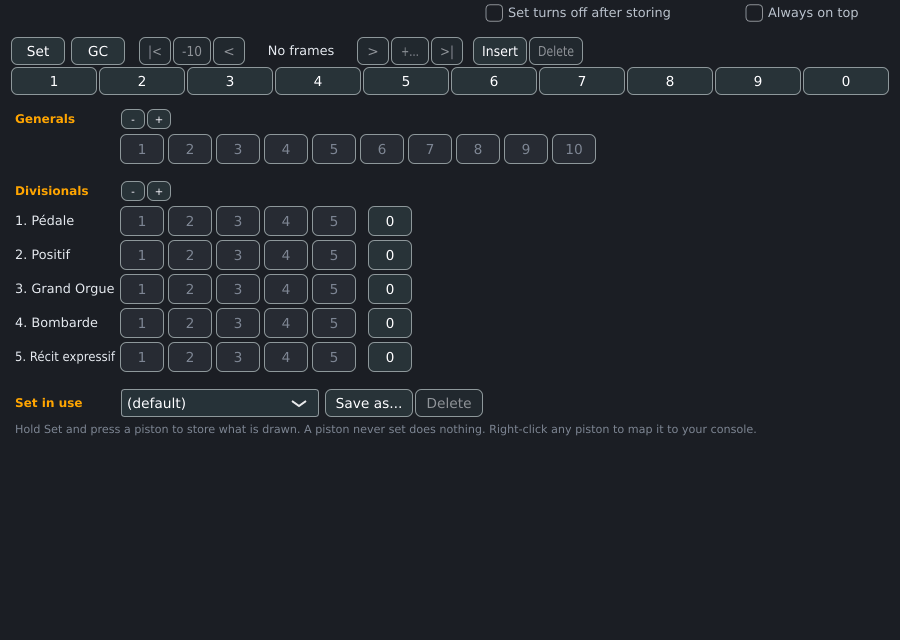Click Positif cancel 0 button
Viewport: 900px width, 640px height.
[390, 255]
